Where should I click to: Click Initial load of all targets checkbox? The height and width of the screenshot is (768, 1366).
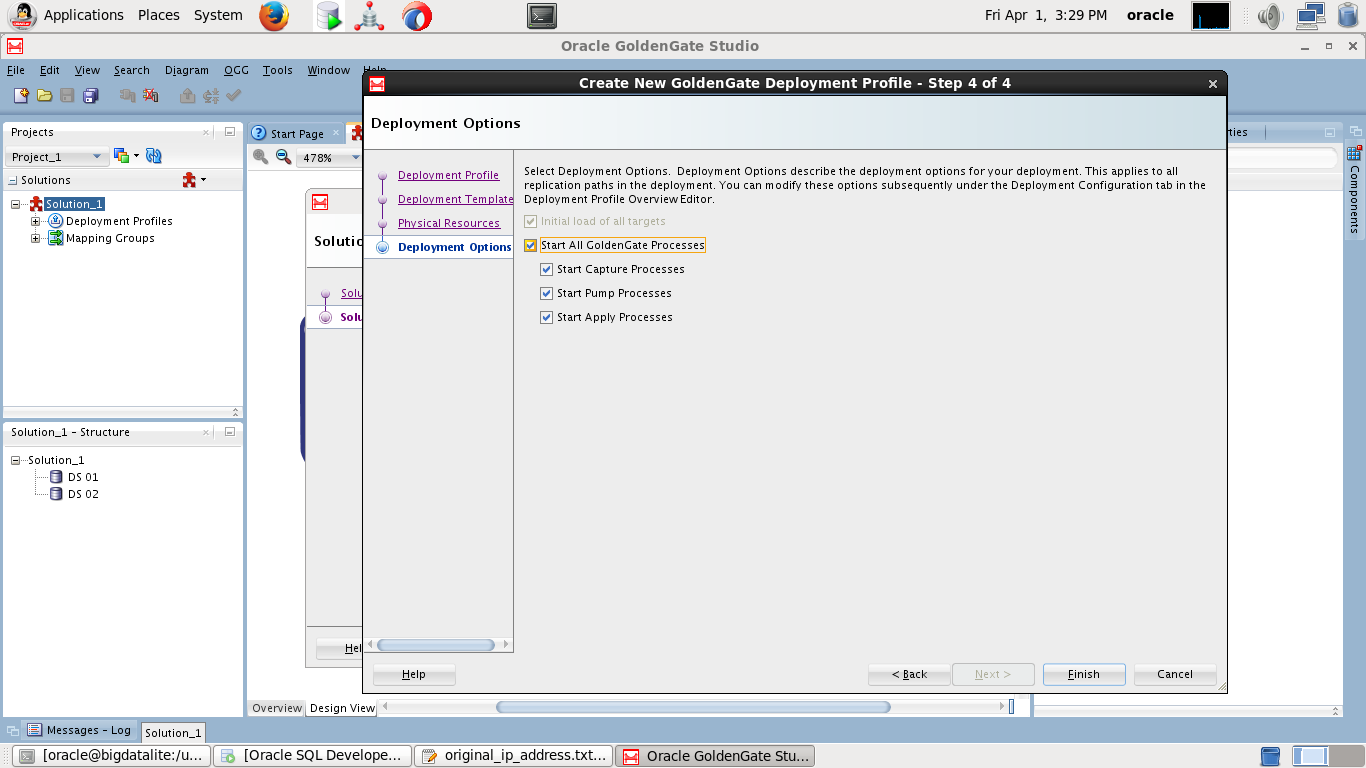click(x=530, y=221)
